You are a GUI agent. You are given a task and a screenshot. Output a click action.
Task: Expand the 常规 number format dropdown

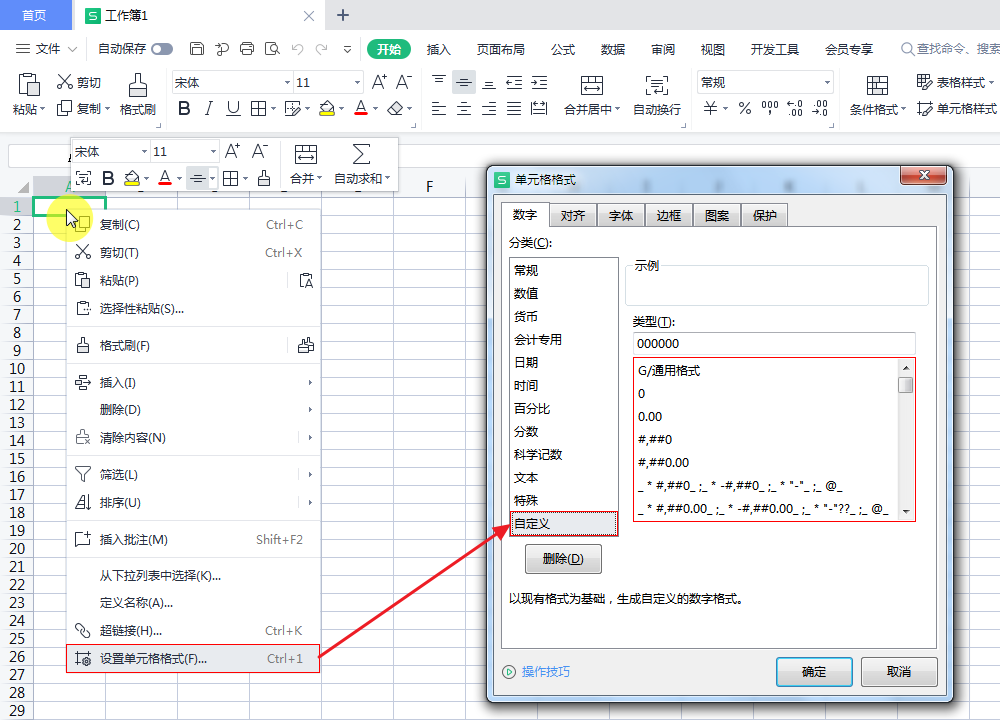click(827, 83)
